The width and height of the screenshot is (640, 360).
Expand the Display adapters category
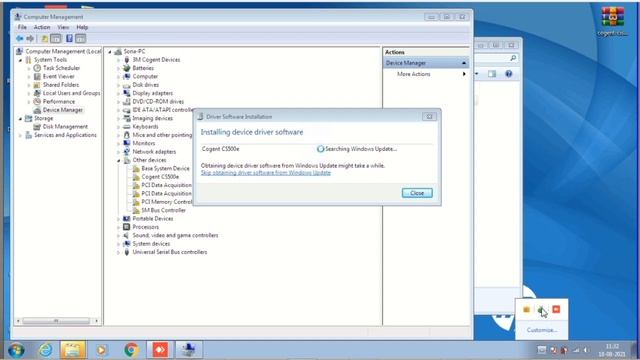click(118, 93)
